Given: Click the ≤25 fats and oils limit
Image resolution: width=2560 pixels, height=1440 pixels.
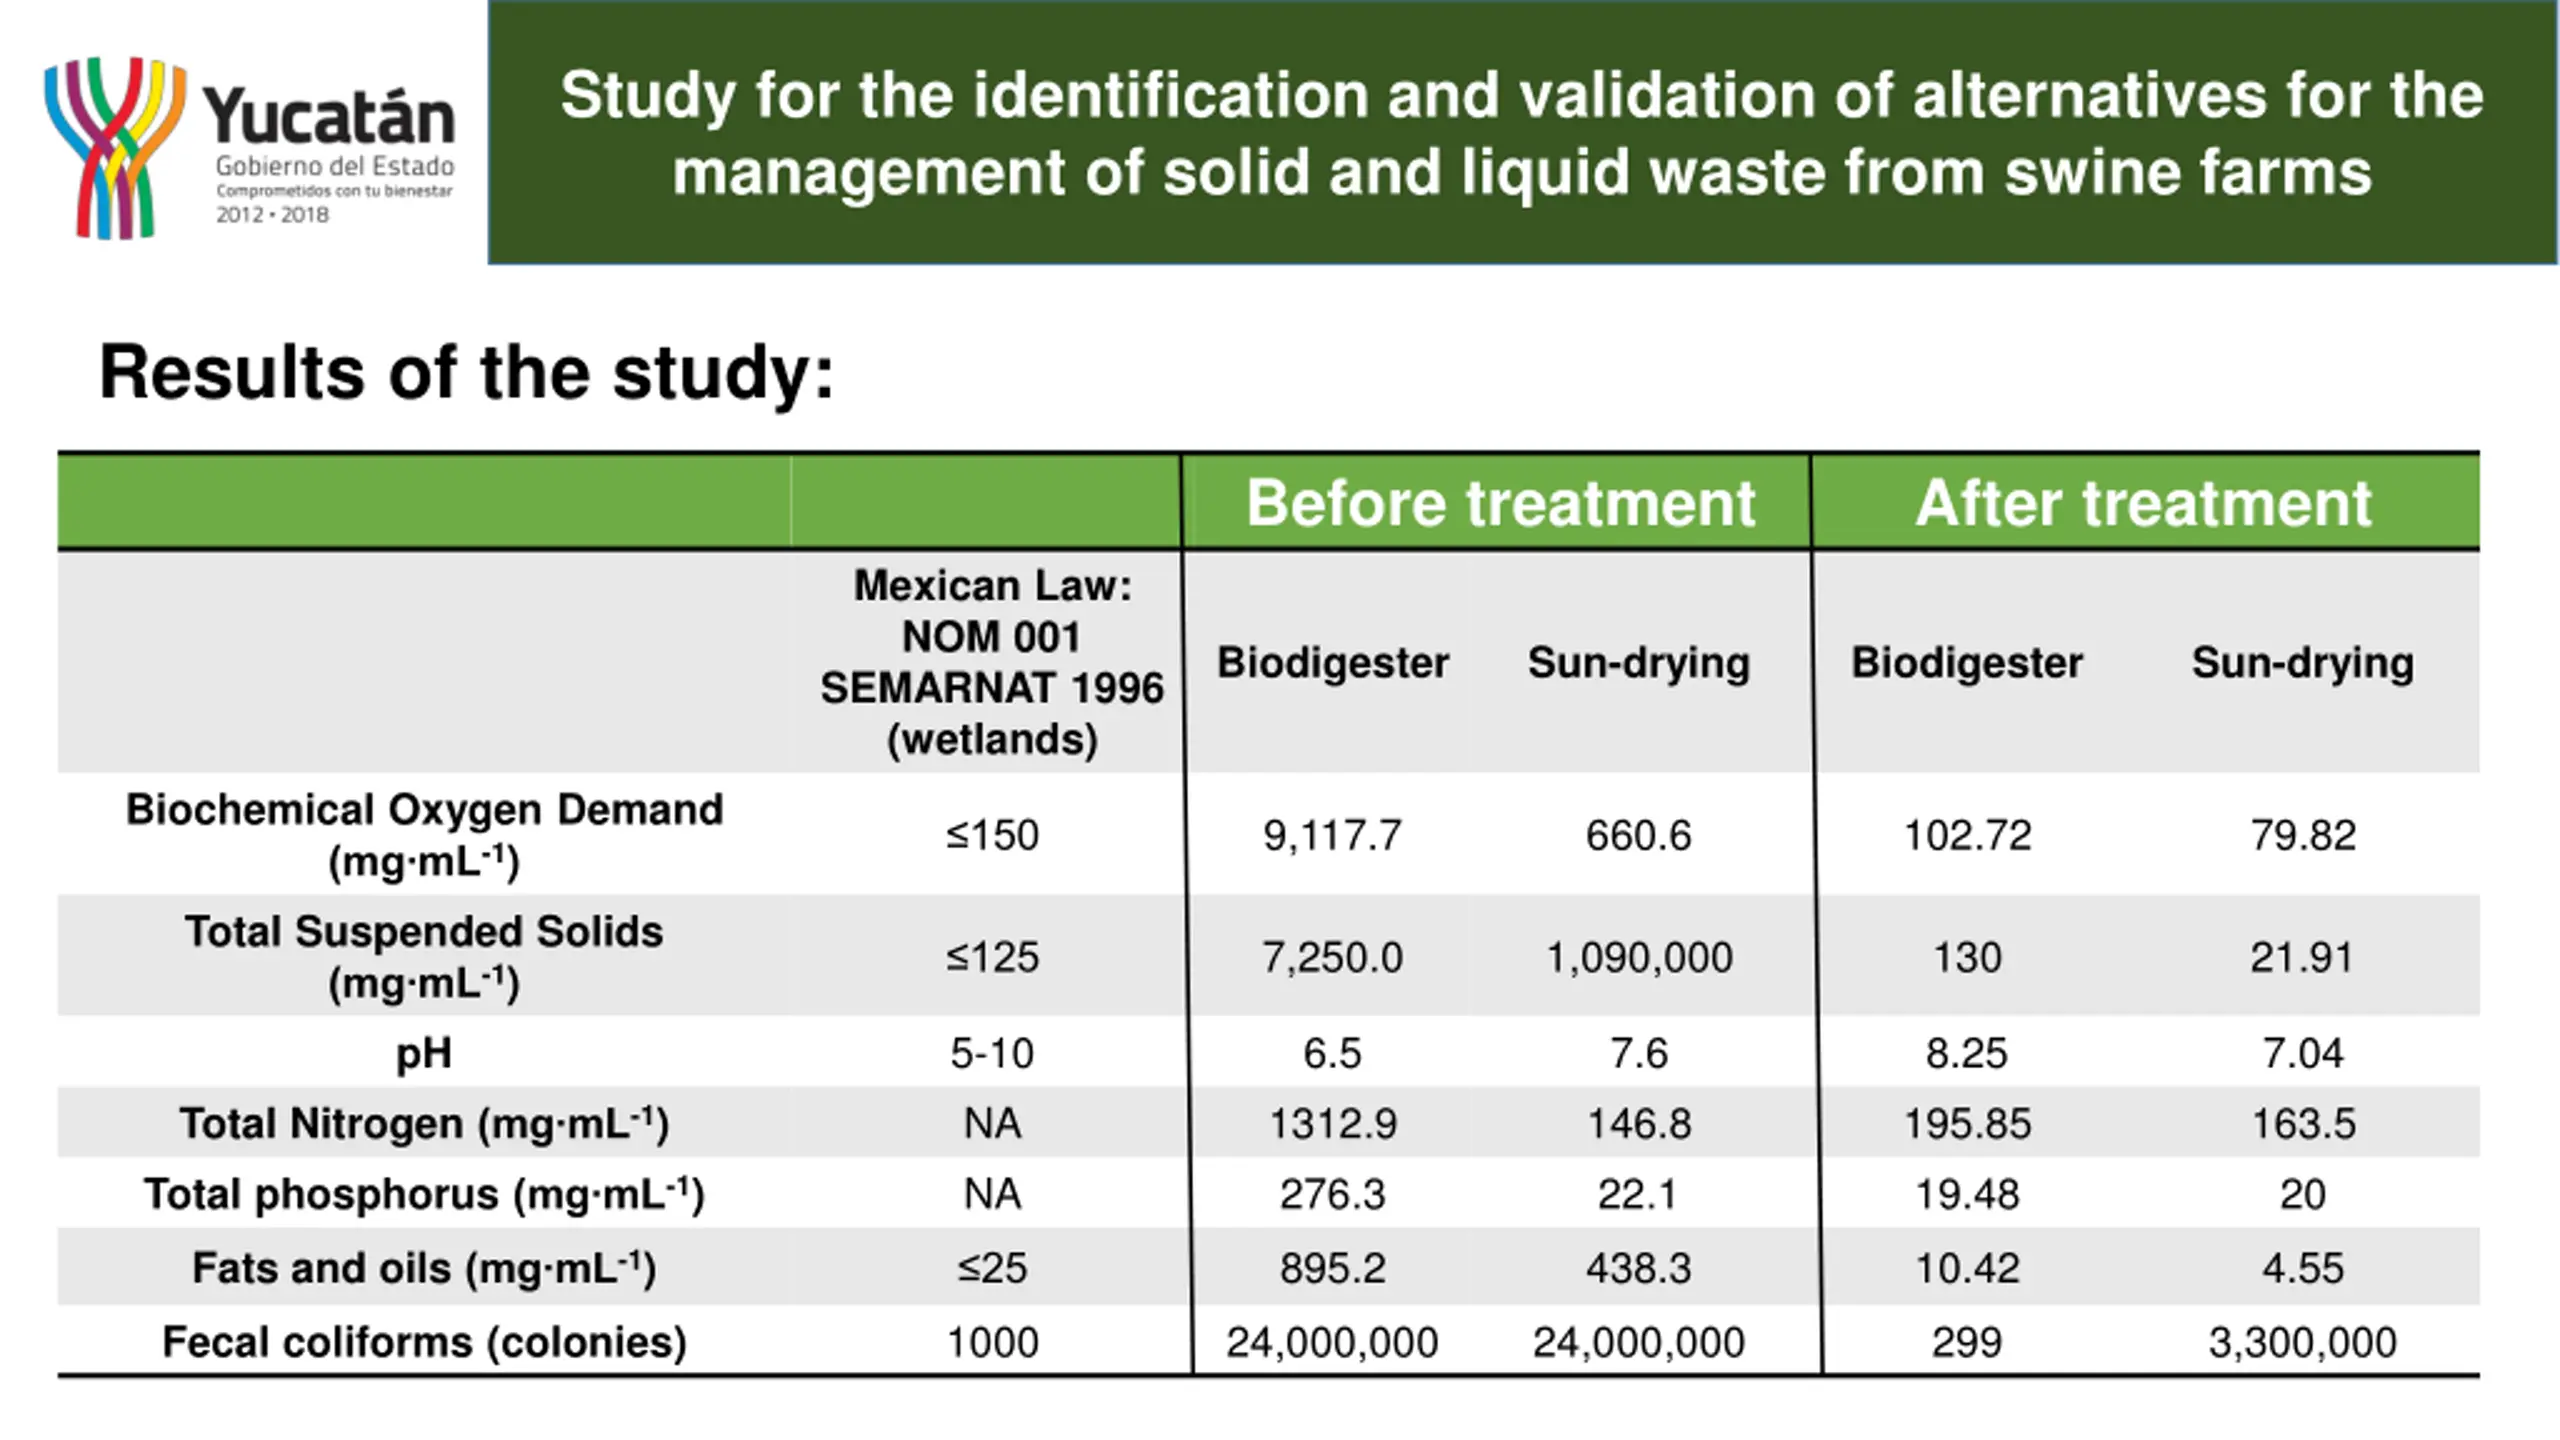Looking at the screenshot, I should coord(991,1269).
